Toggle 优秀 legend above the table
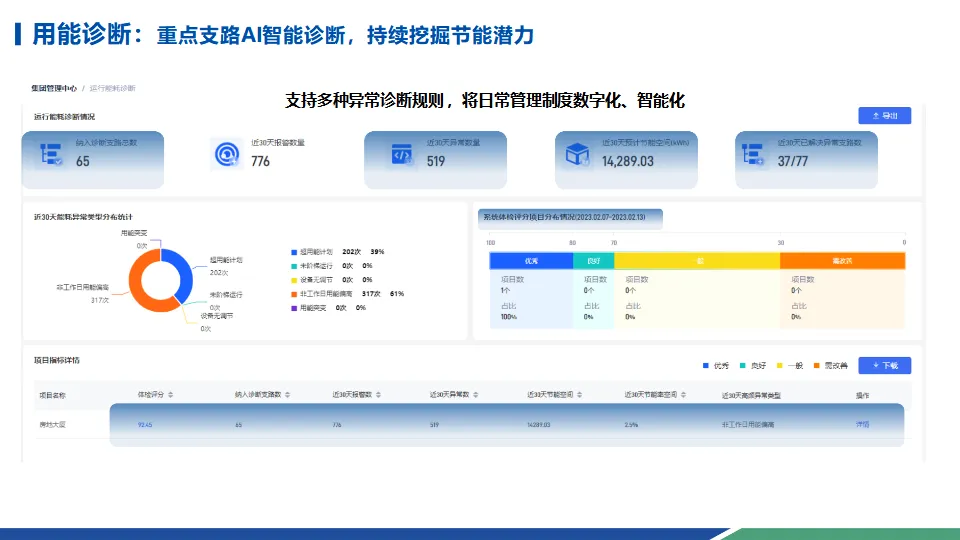Screen dimensions: 960x540 (x=716, y=366)
